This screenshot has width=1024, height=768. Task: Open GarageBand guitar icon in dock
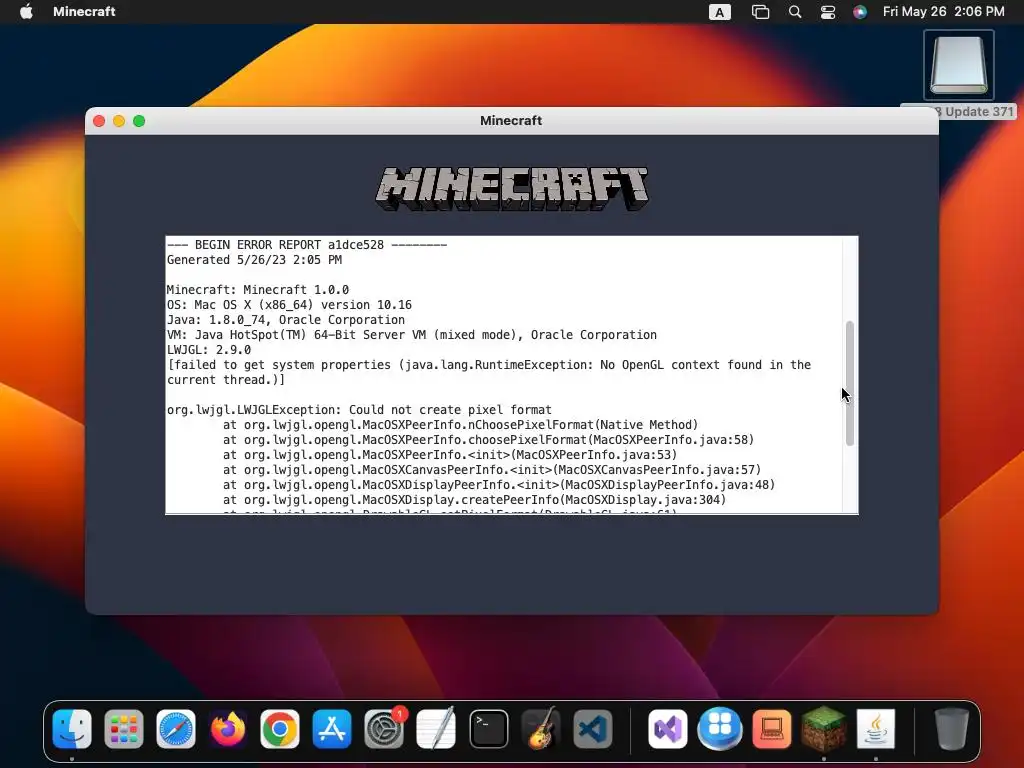click(541, 729)
